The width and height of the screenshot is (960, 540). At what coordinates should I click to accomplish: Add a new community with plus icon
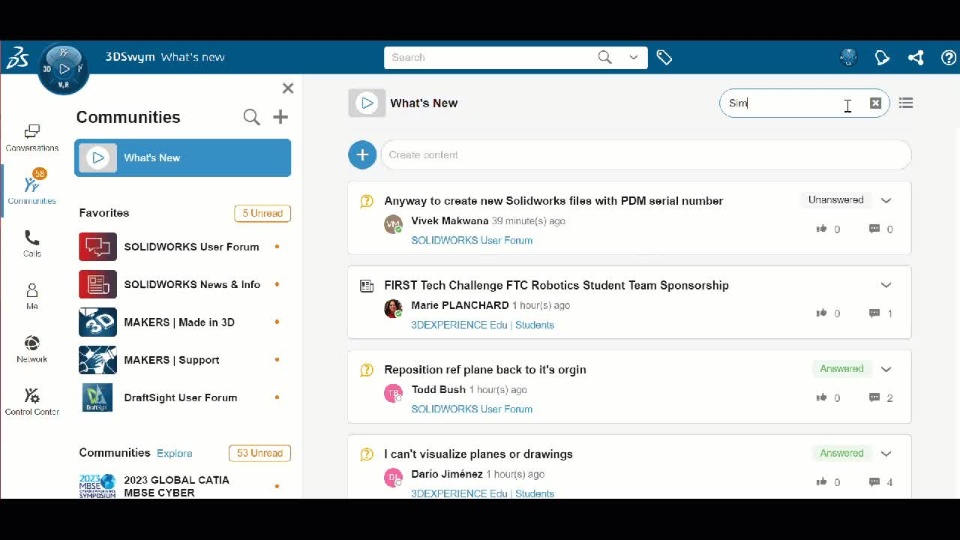(280, 117)
